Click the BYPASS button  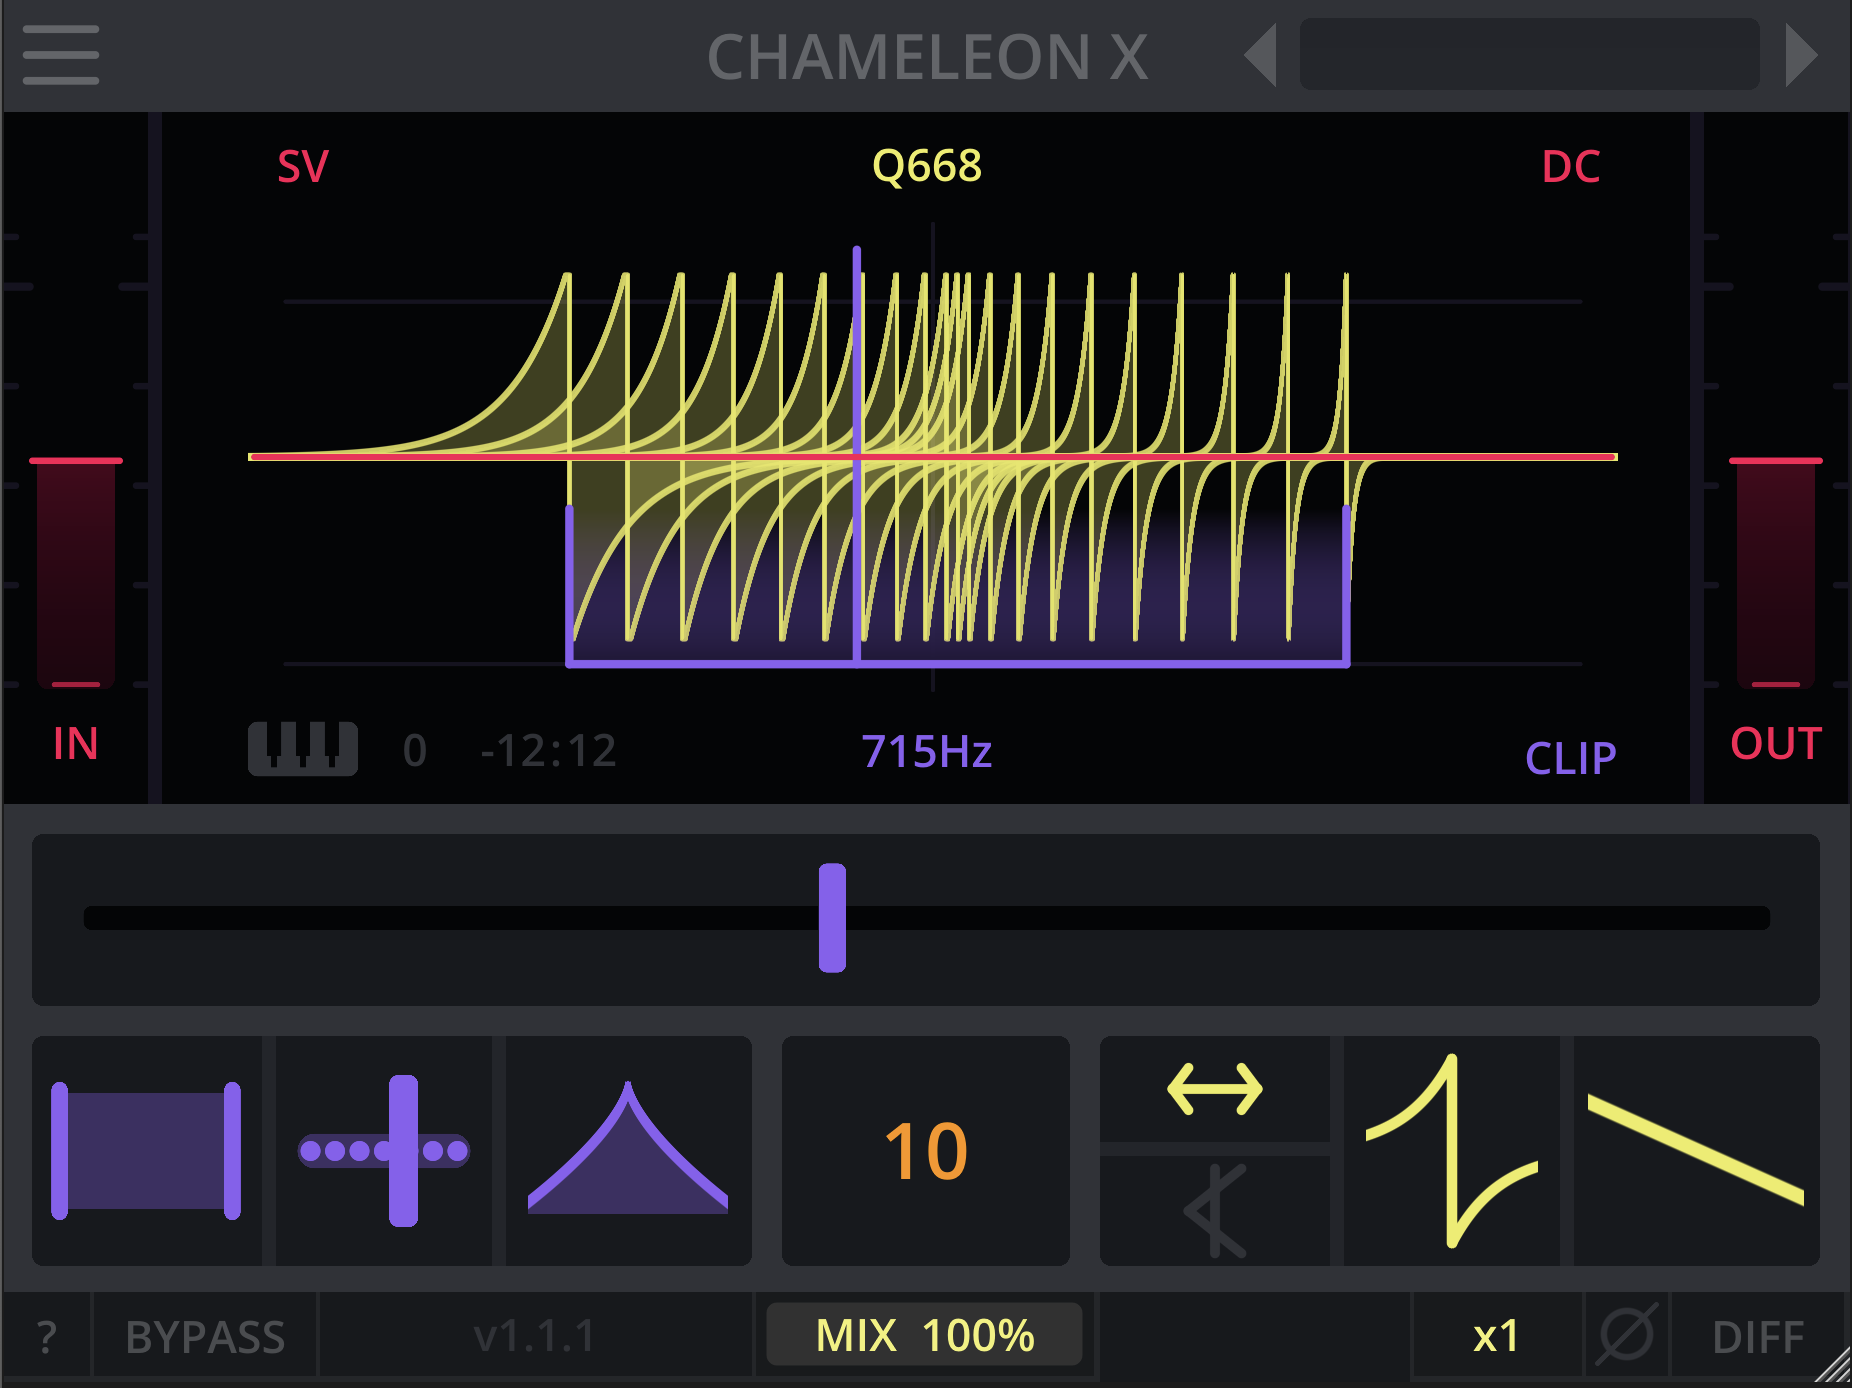205,1337
